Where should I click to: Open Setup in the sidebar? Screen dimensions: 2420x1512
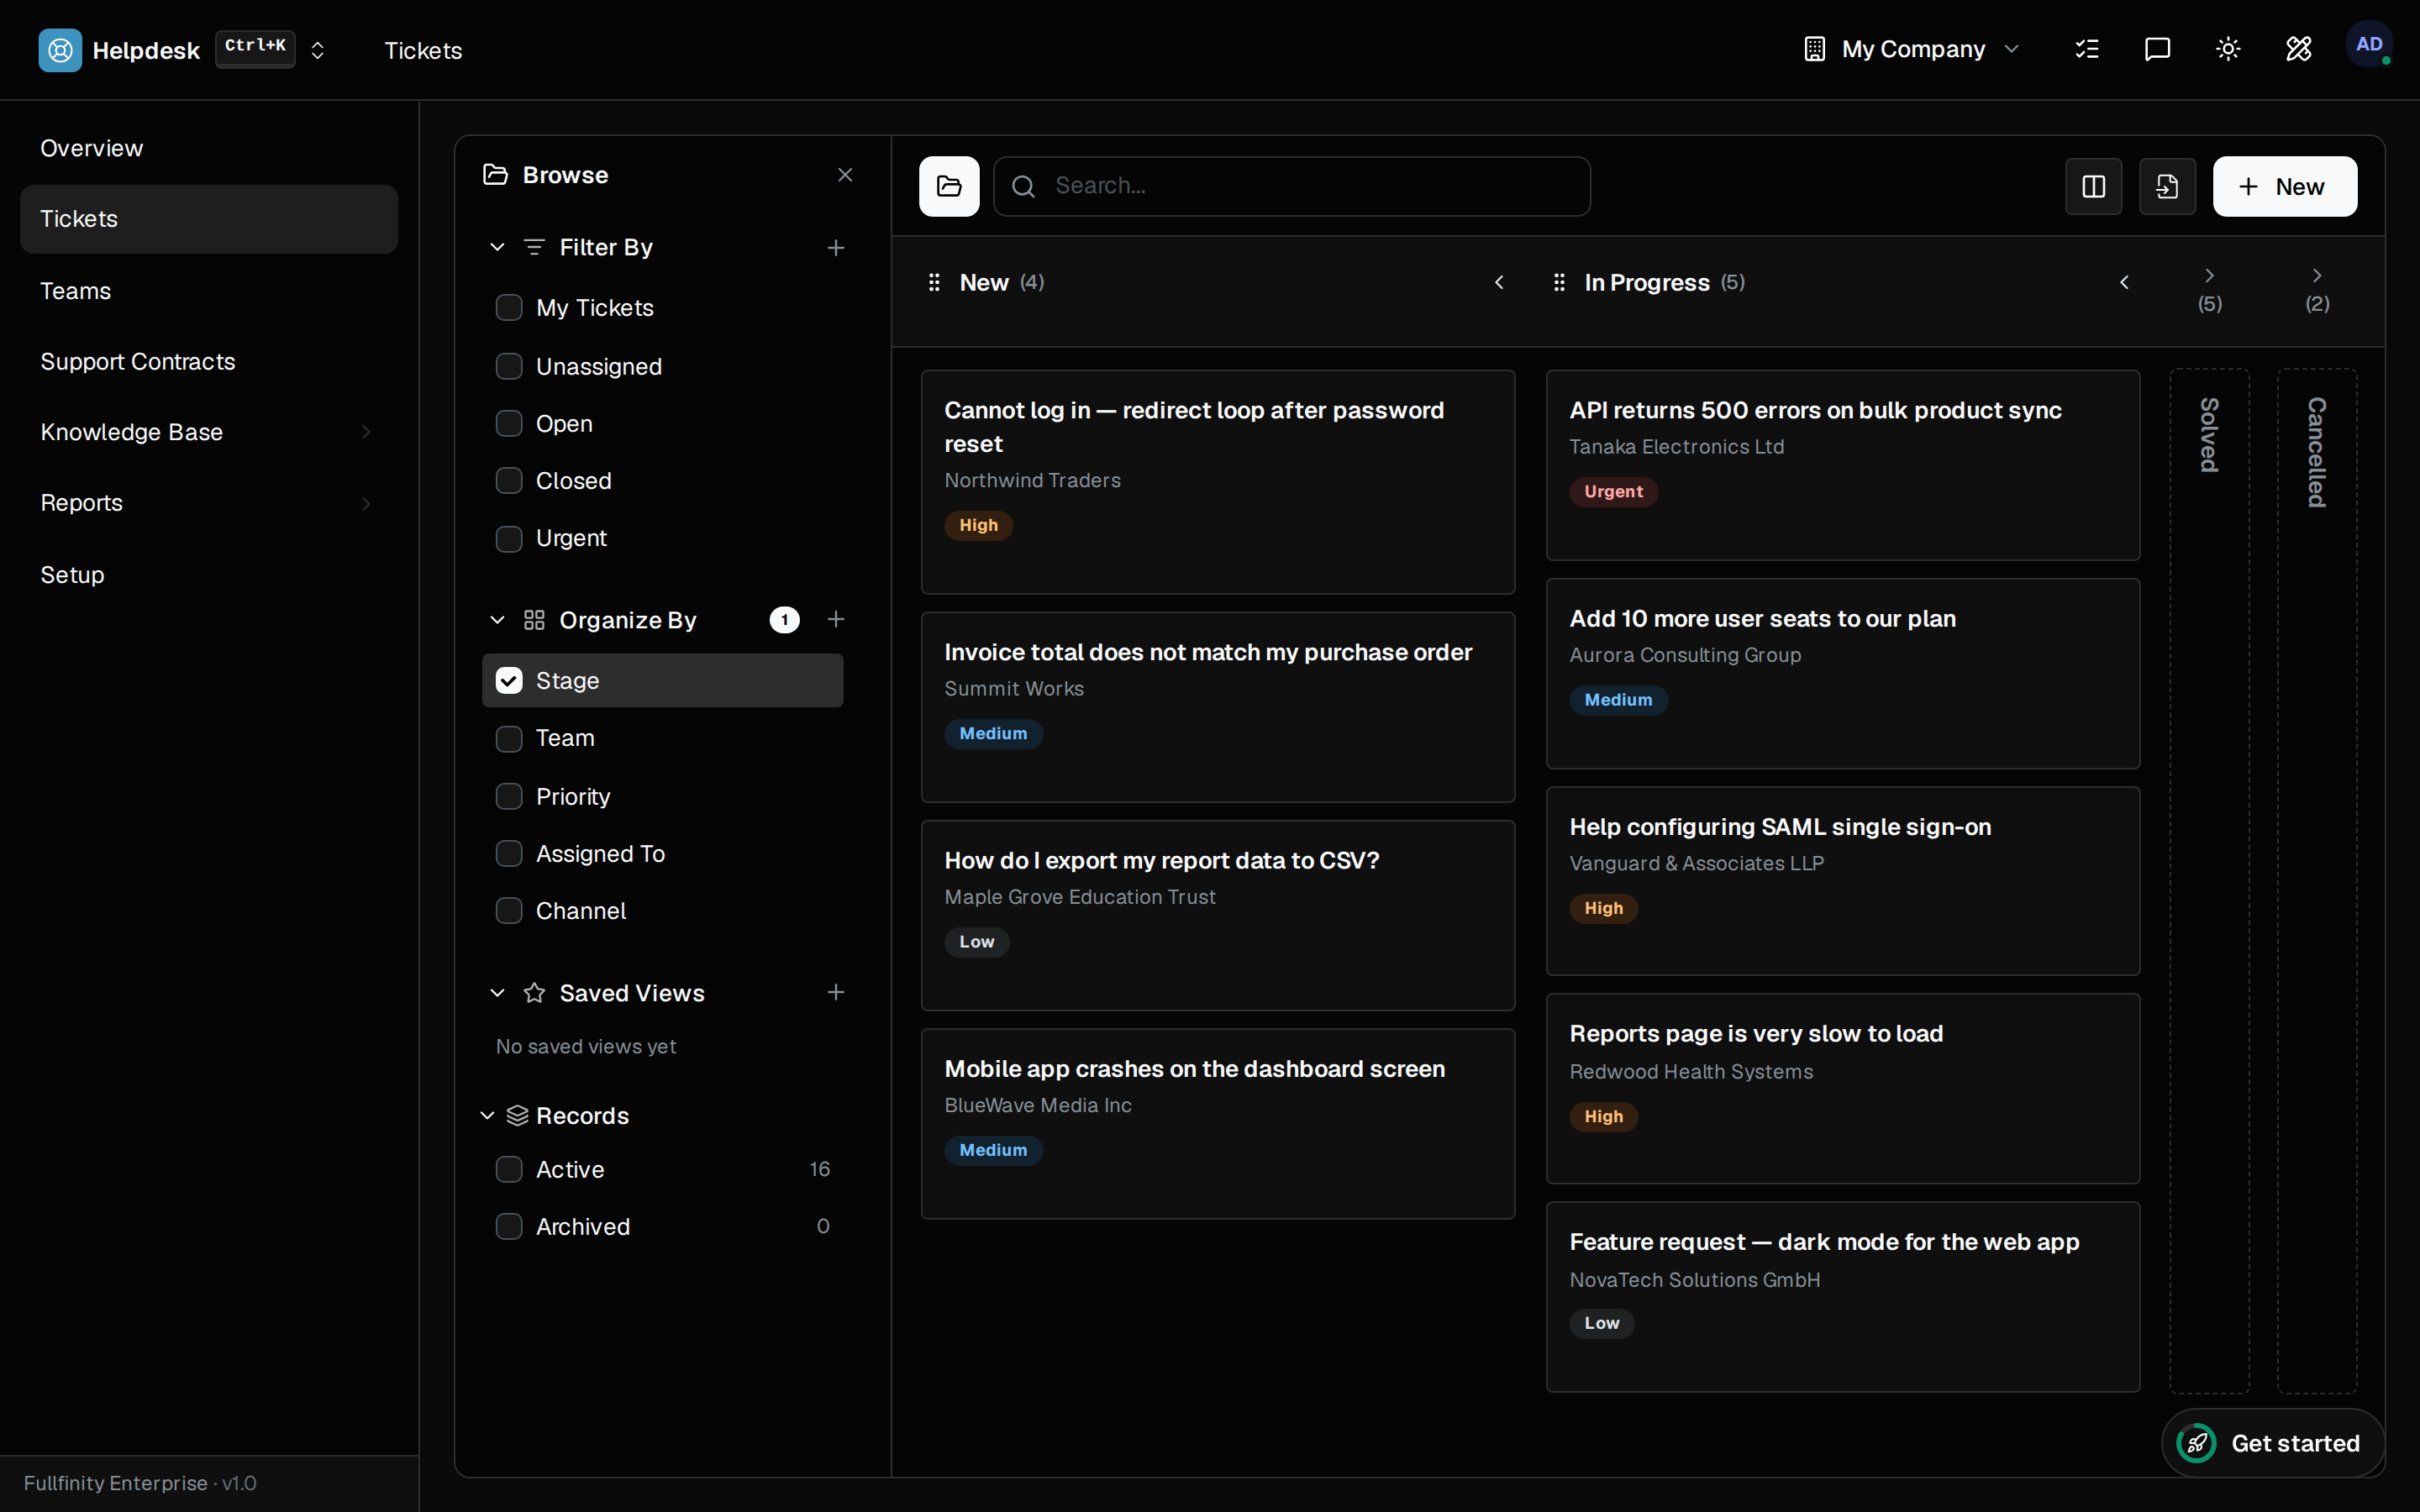(209, 575)
